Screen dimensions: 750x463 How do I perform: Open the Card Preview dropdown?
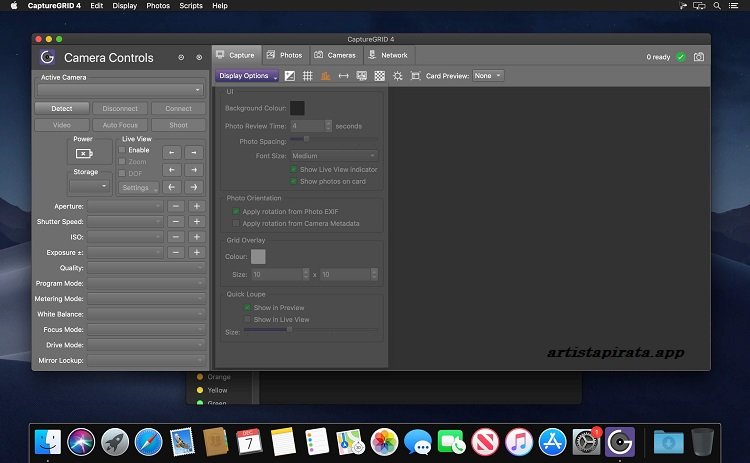488,76
